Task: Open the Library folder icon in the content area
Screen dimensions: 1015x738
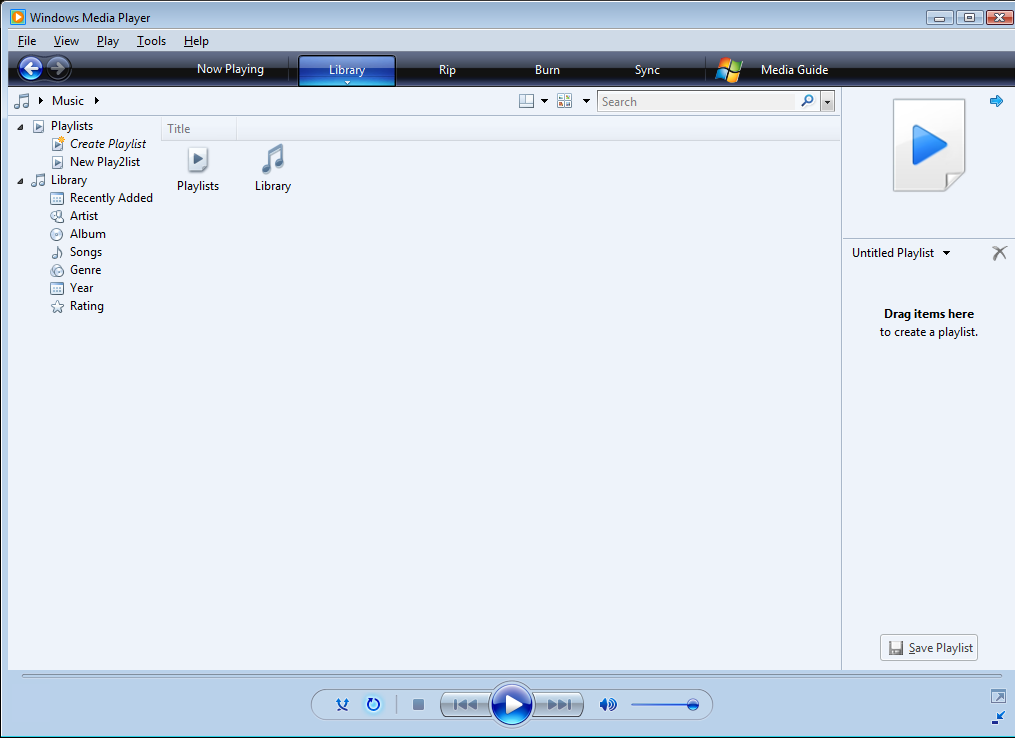Action: (272, 160)
